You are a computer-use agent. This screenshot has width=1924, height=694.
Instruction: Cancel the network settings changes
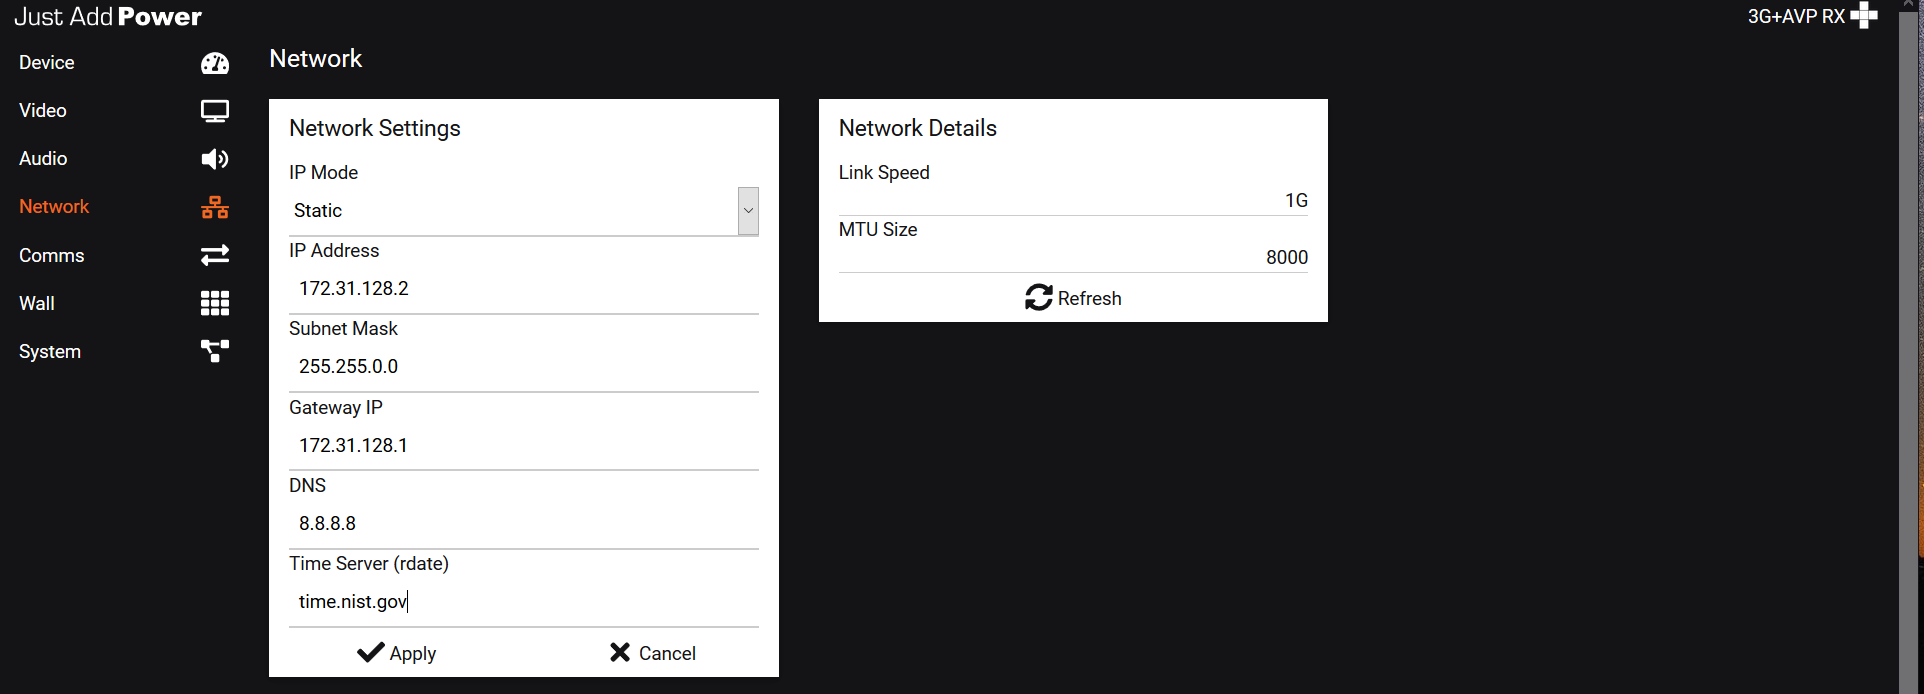click(x=653, y=653)
